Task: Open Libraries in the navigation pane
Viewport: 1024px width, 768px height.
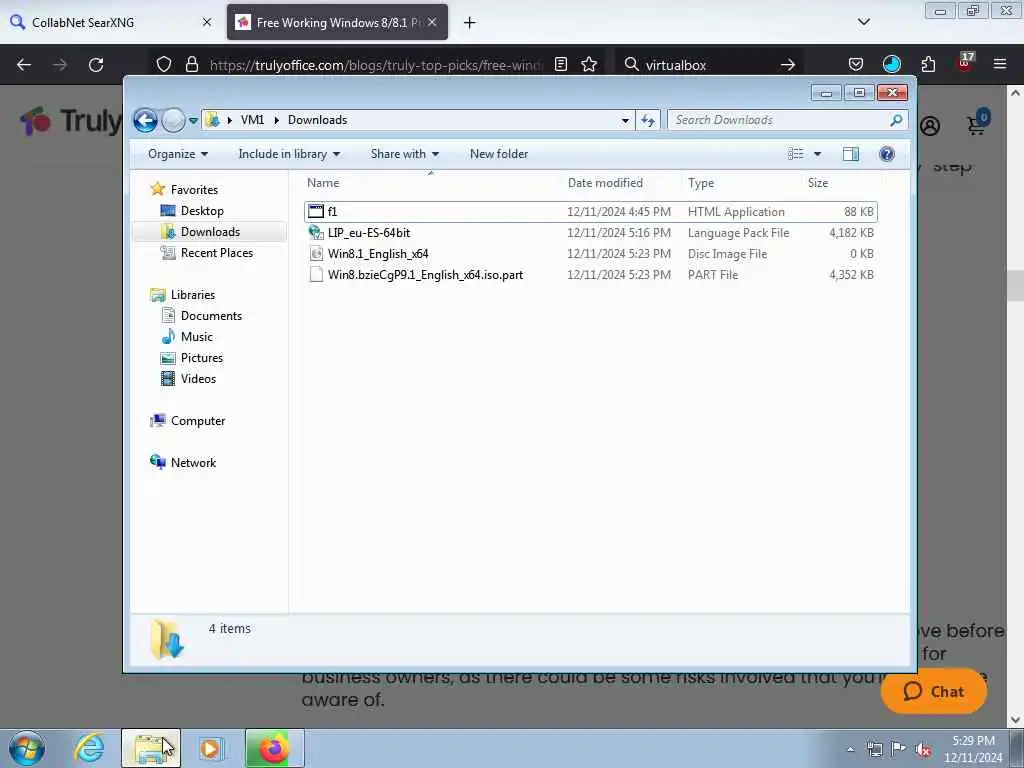Action: click(x=193, y=295)
